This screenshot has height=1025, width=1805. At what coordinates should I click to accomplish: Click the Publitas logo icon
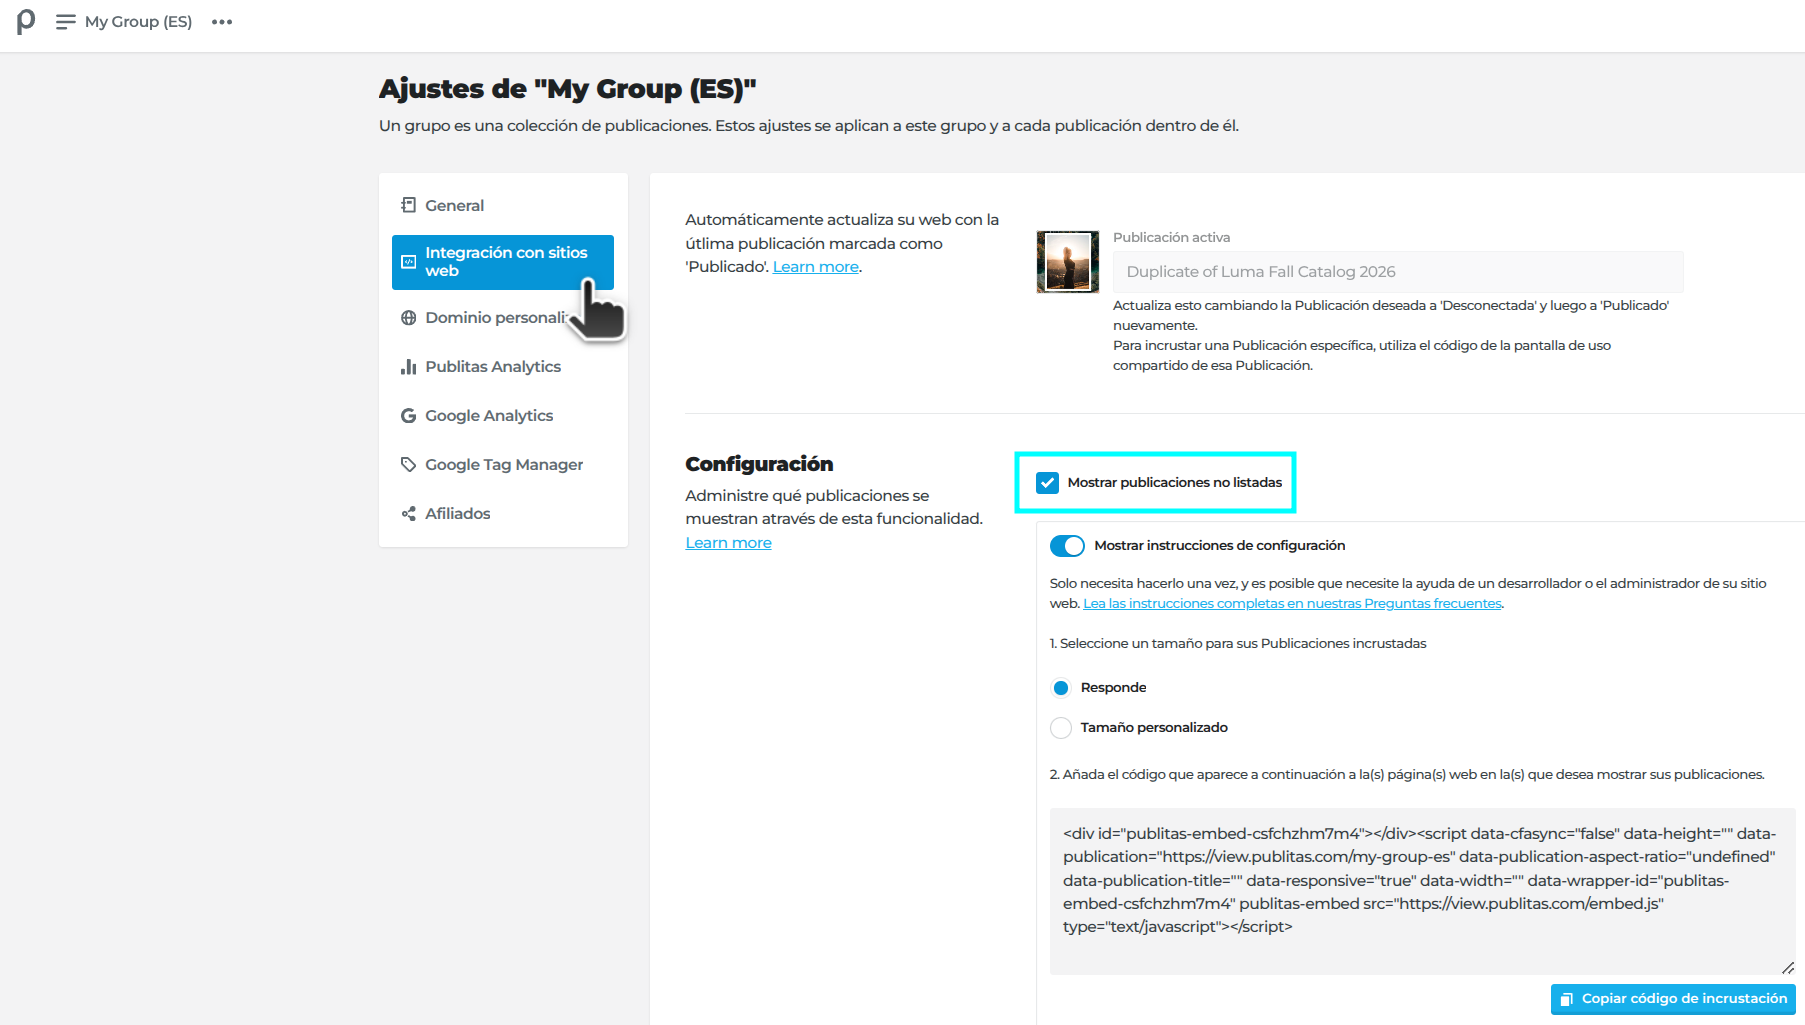(x=26, y=21)
